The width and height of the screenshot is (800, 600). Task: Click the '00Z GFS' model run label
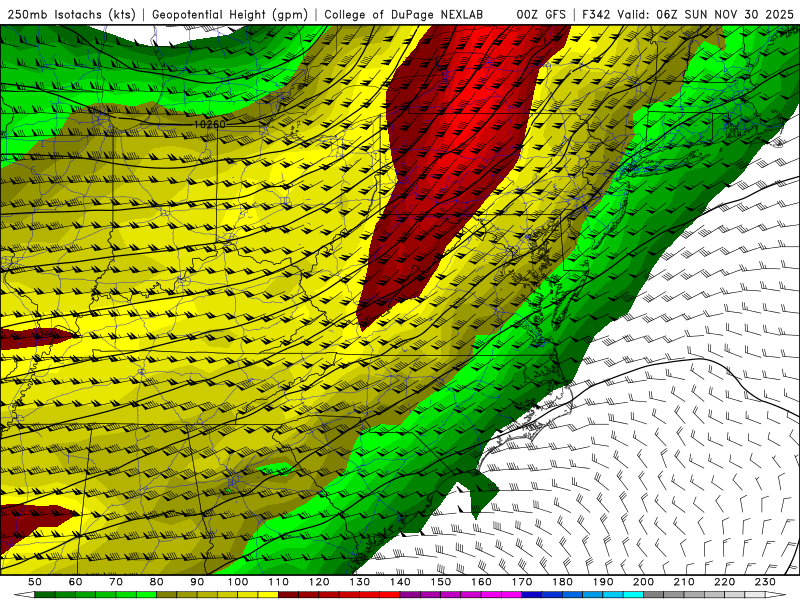[541, 14]
